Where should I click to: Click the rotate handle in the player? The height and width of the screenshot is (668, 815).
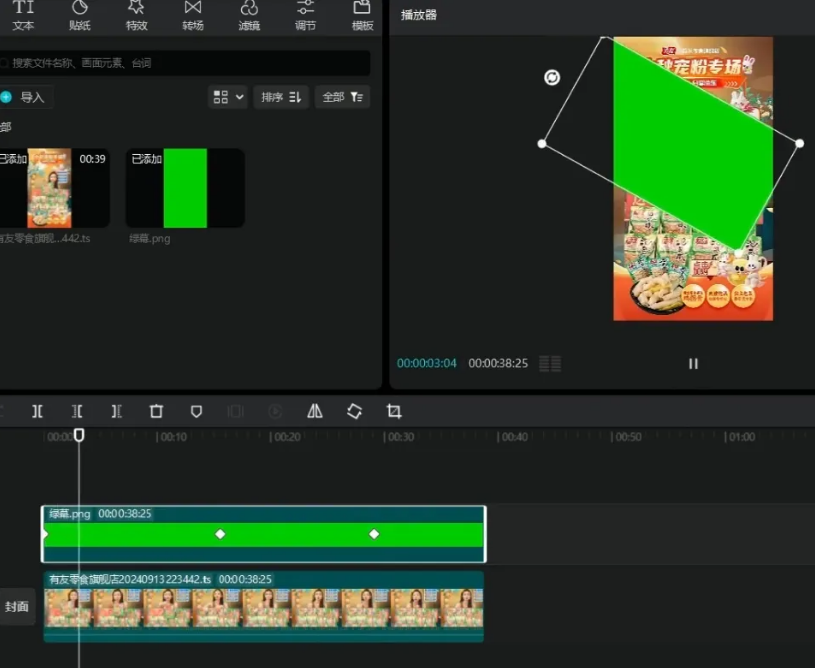click(552, 77)
